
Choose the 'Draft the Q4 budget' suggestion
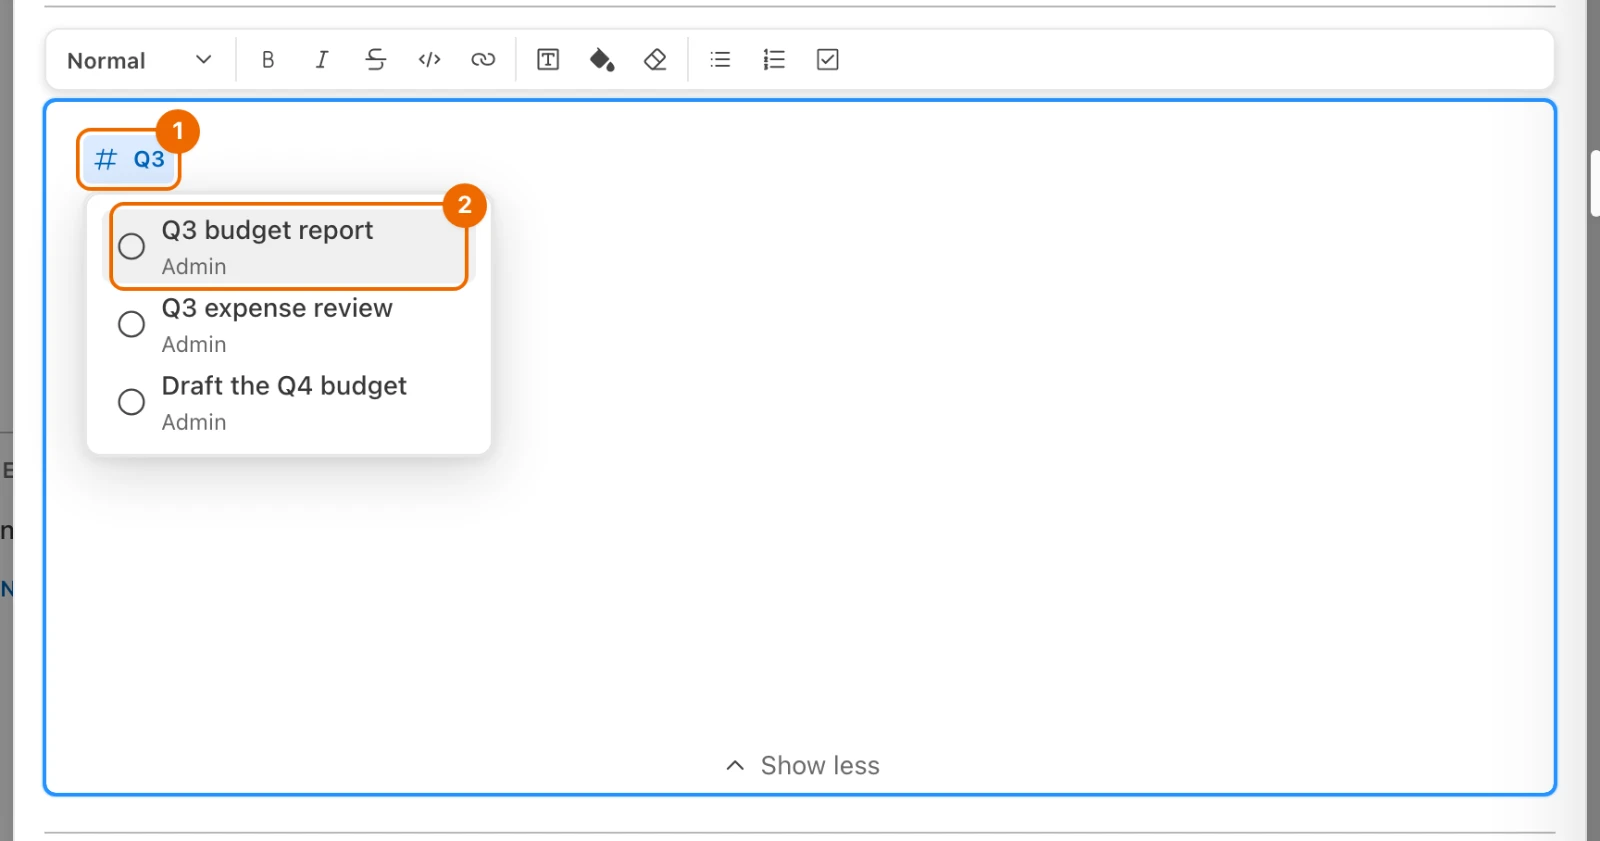point(289,403)
